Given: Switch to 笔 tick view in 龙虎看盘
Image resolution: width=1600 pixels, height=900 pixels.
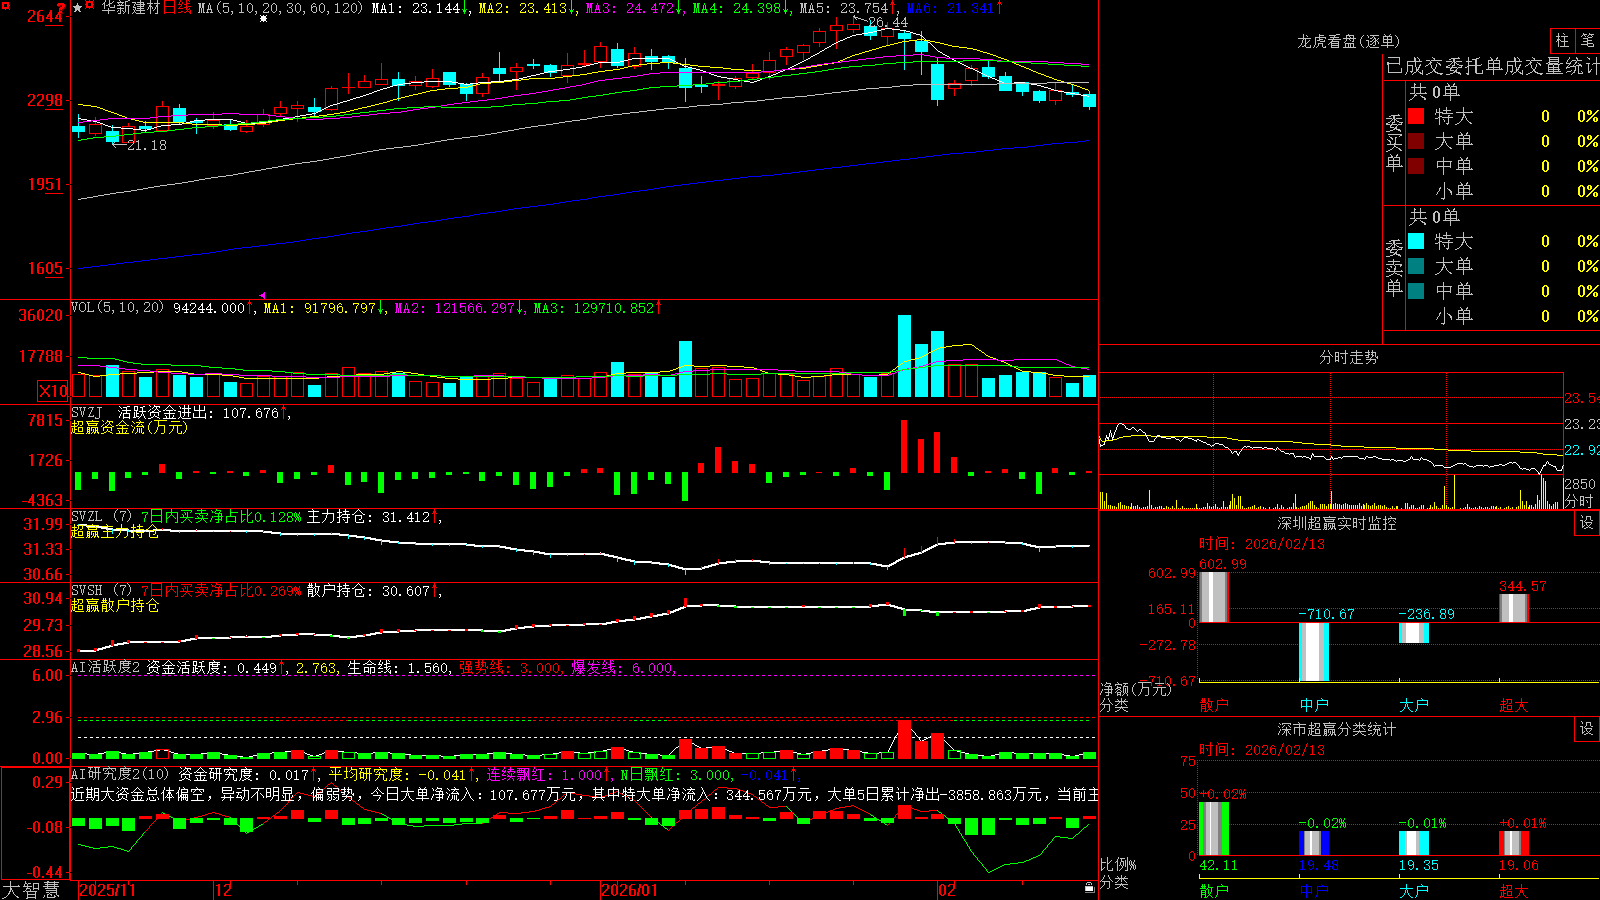Looking at the screenshot, I should point(1587,41).
